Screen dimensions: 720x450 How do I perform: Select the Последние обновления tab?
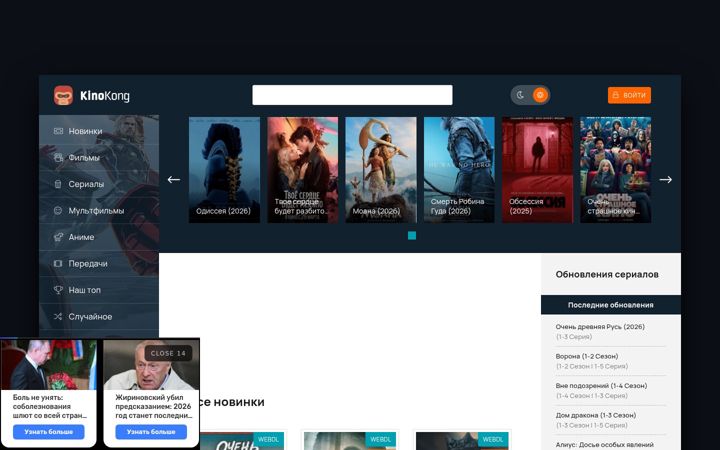(x=611, y=305)
